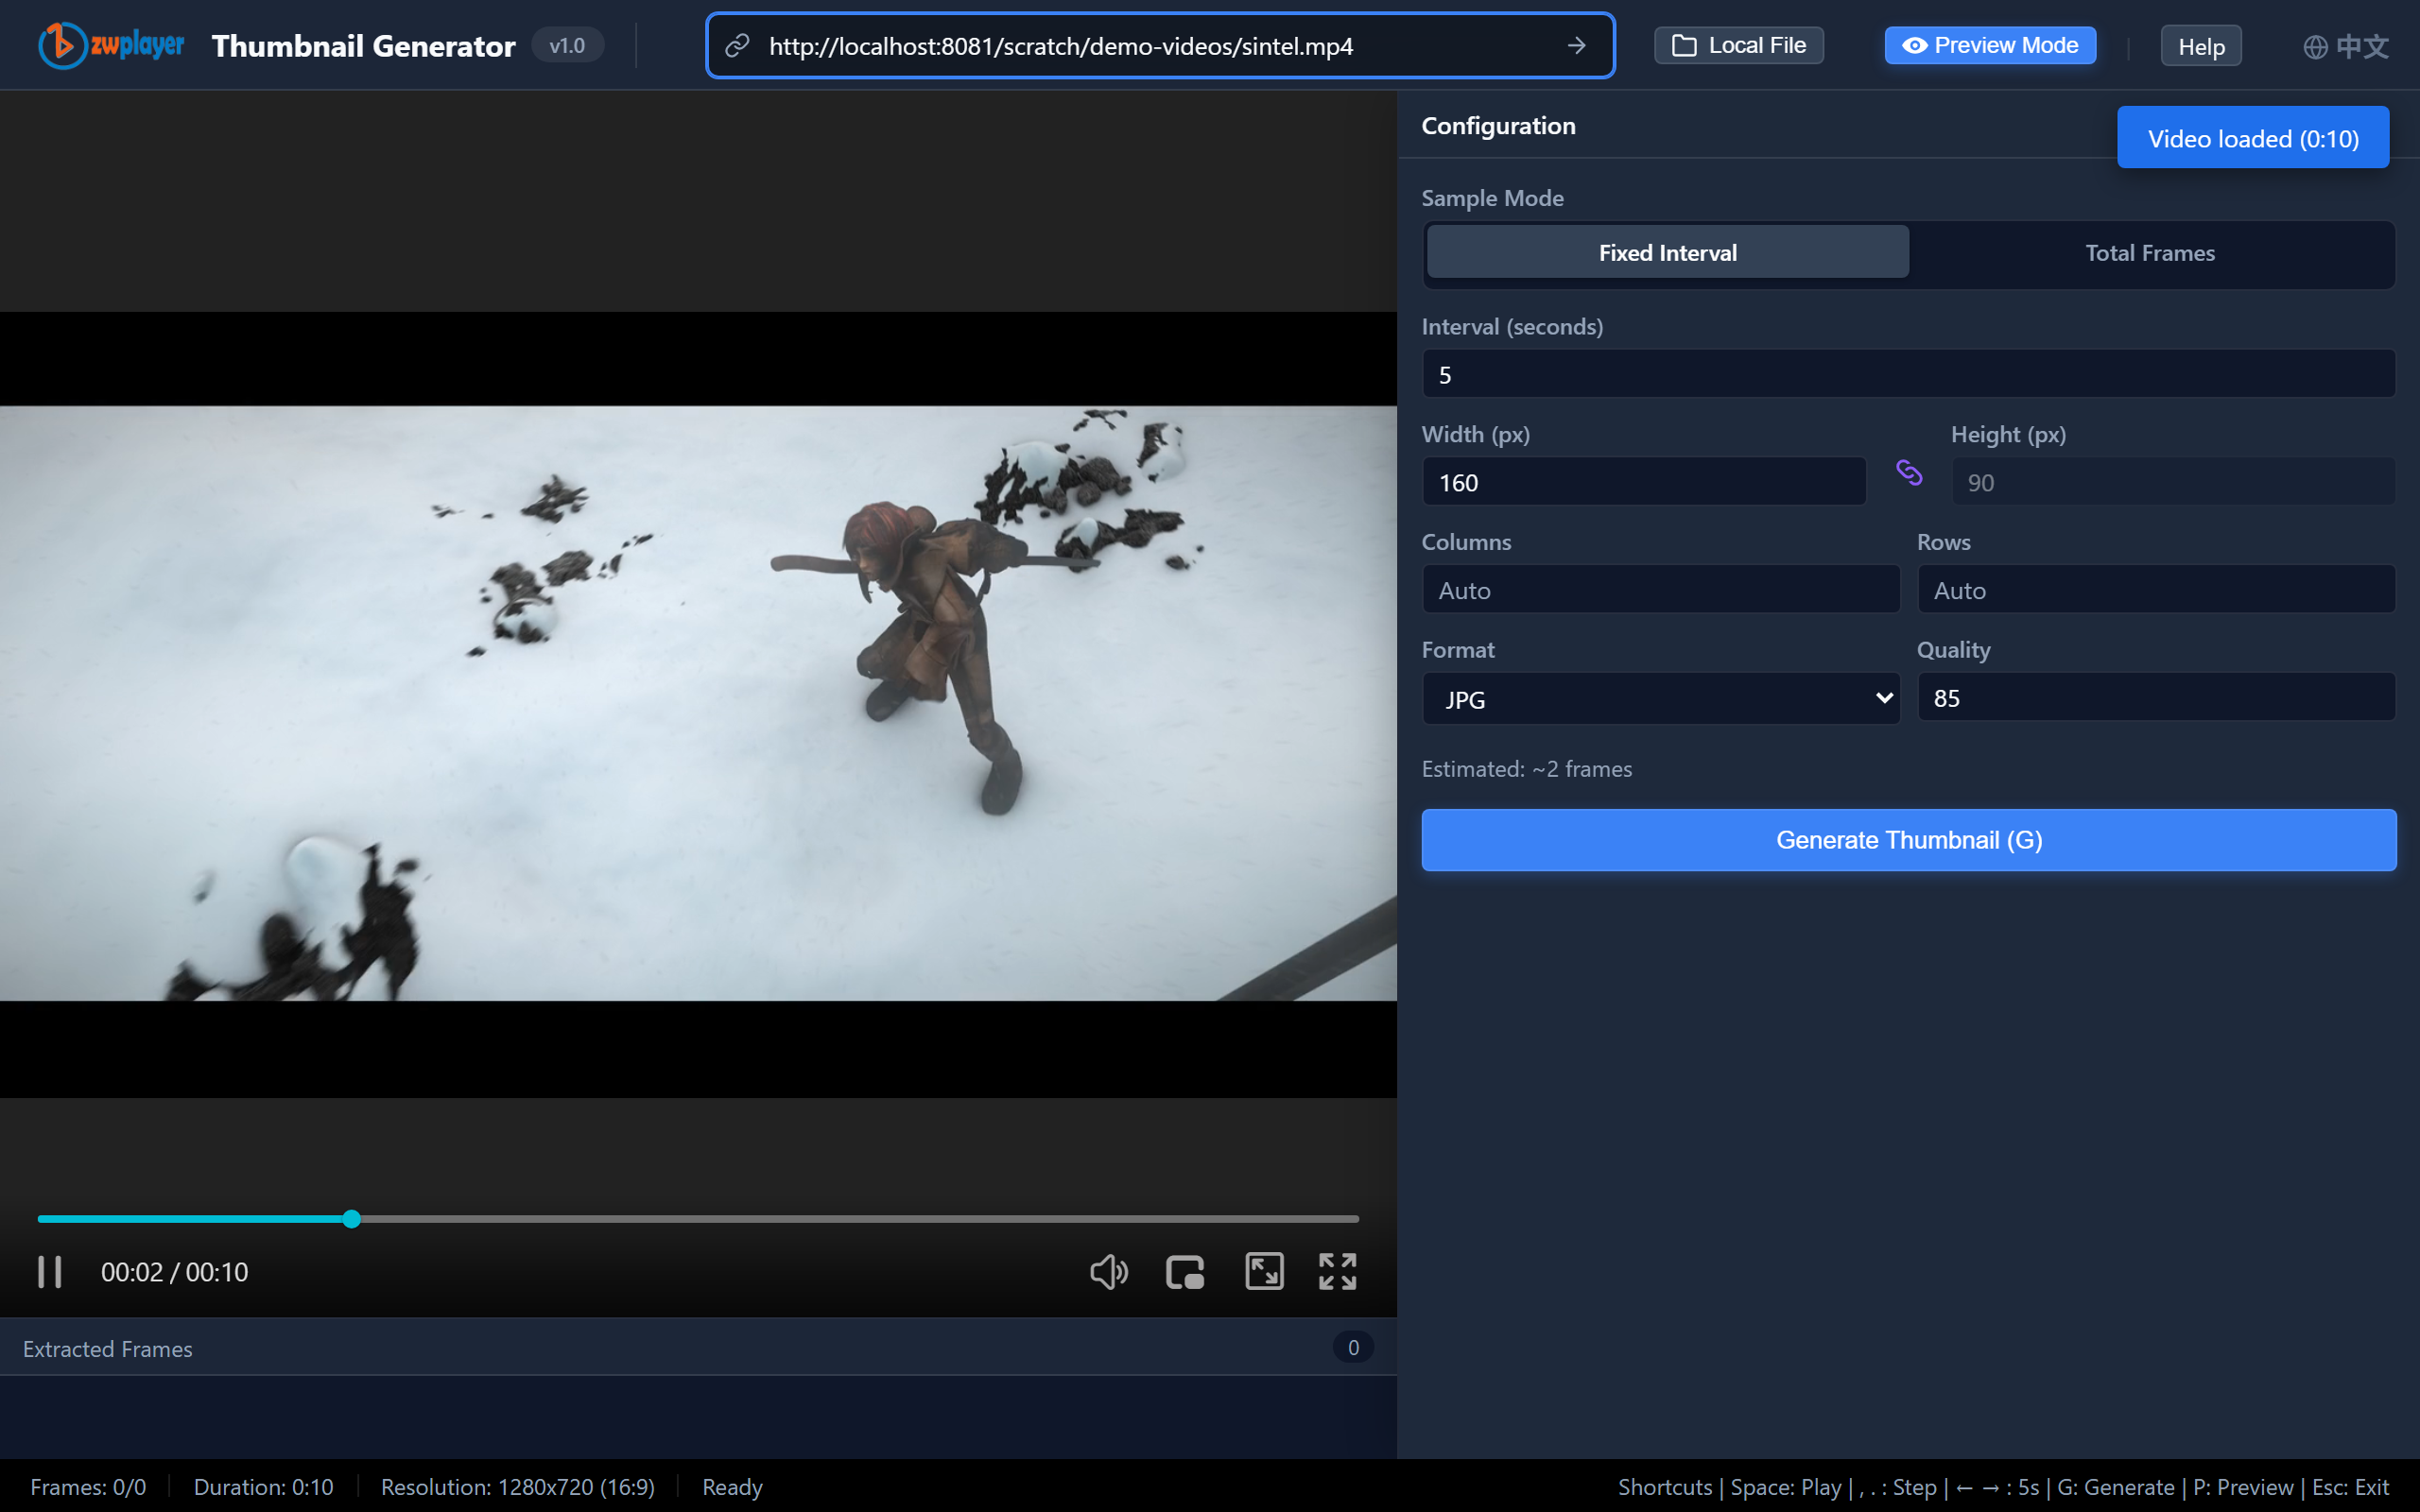Click the Interval seconds field
The width and height of the screenshot is (2420, 1512).
1908,374
